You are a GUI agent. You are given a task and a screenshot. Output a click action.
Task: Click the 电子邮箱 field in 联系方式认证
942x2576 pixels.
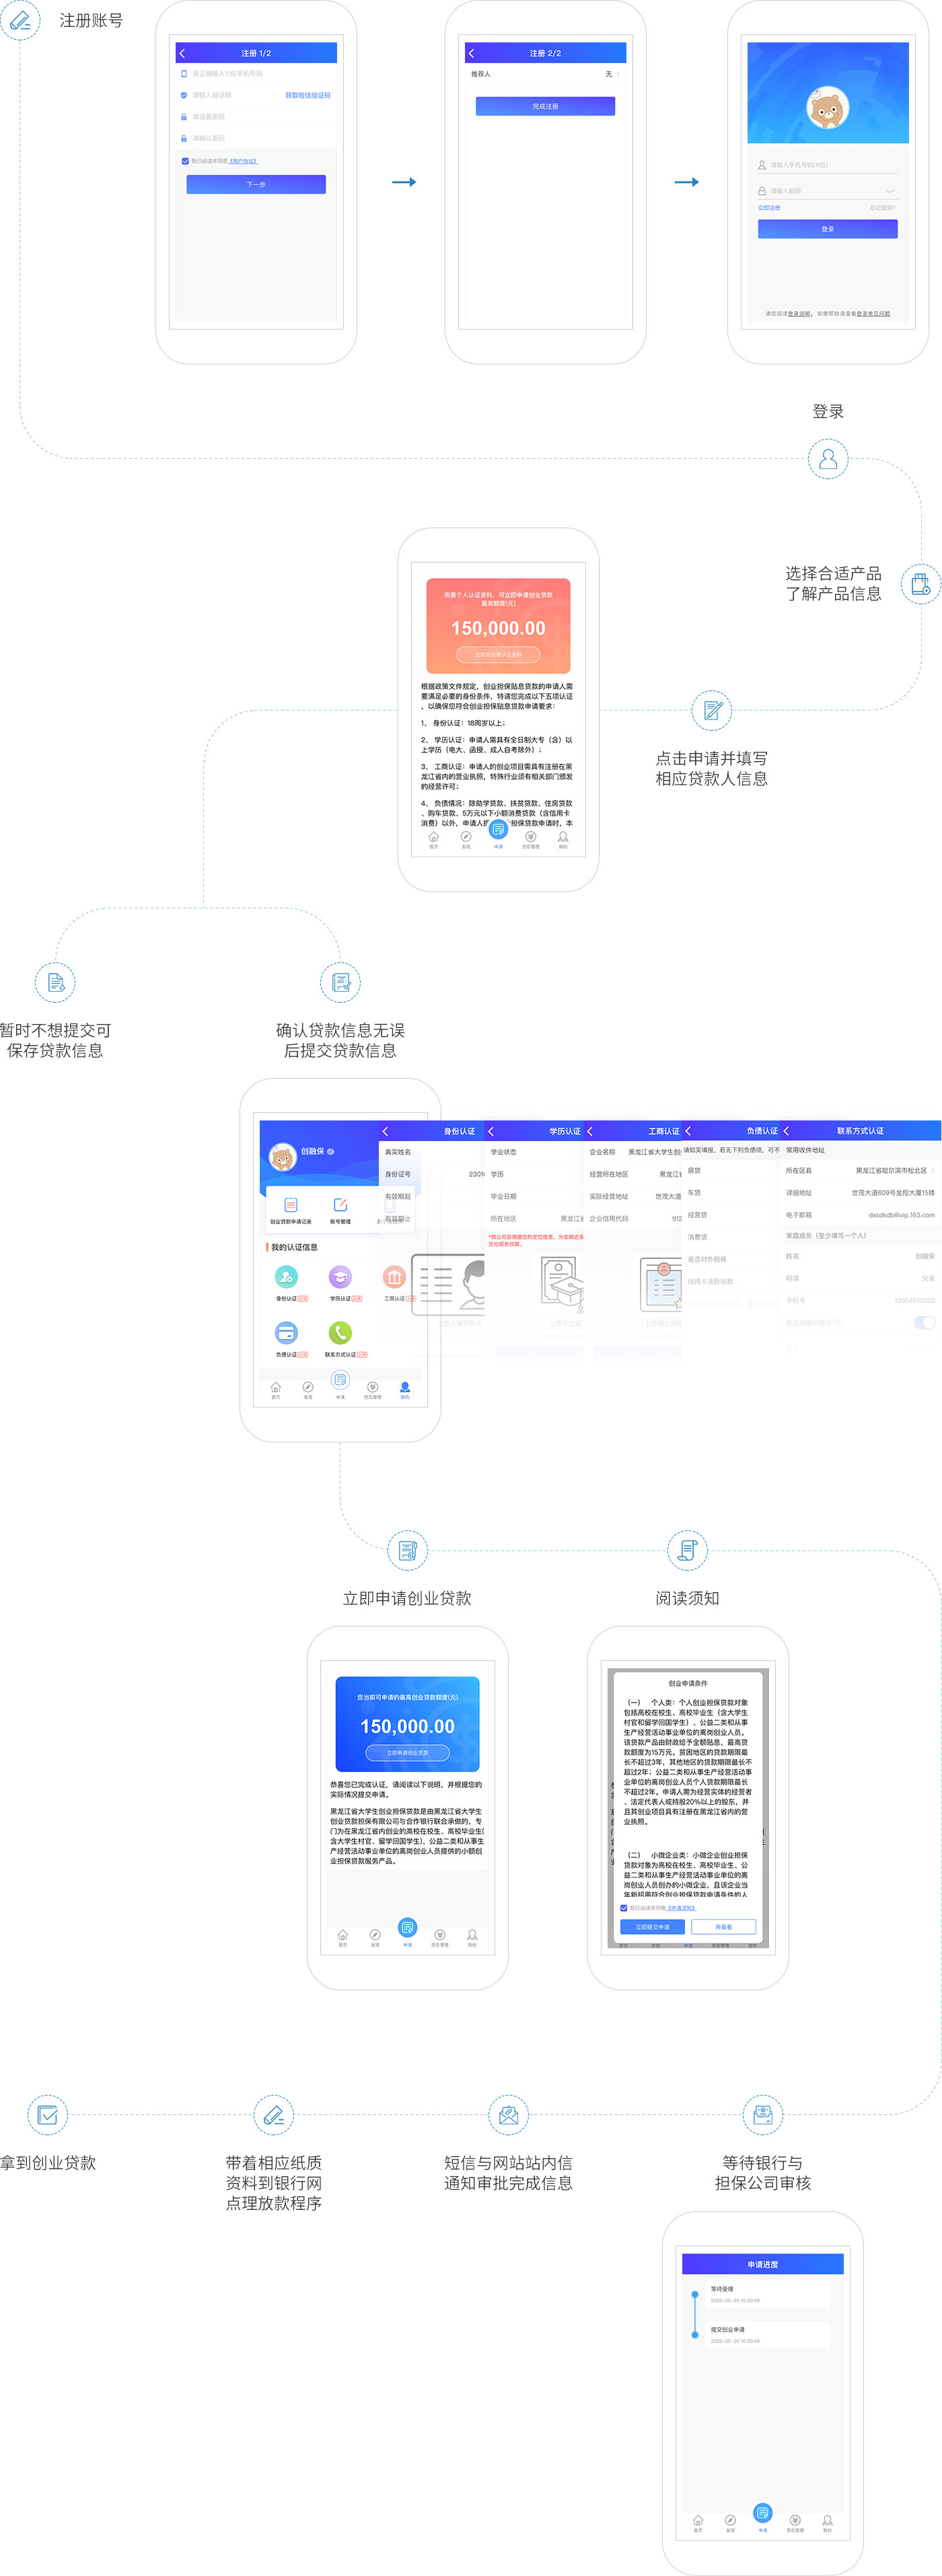click(860, 1215)
